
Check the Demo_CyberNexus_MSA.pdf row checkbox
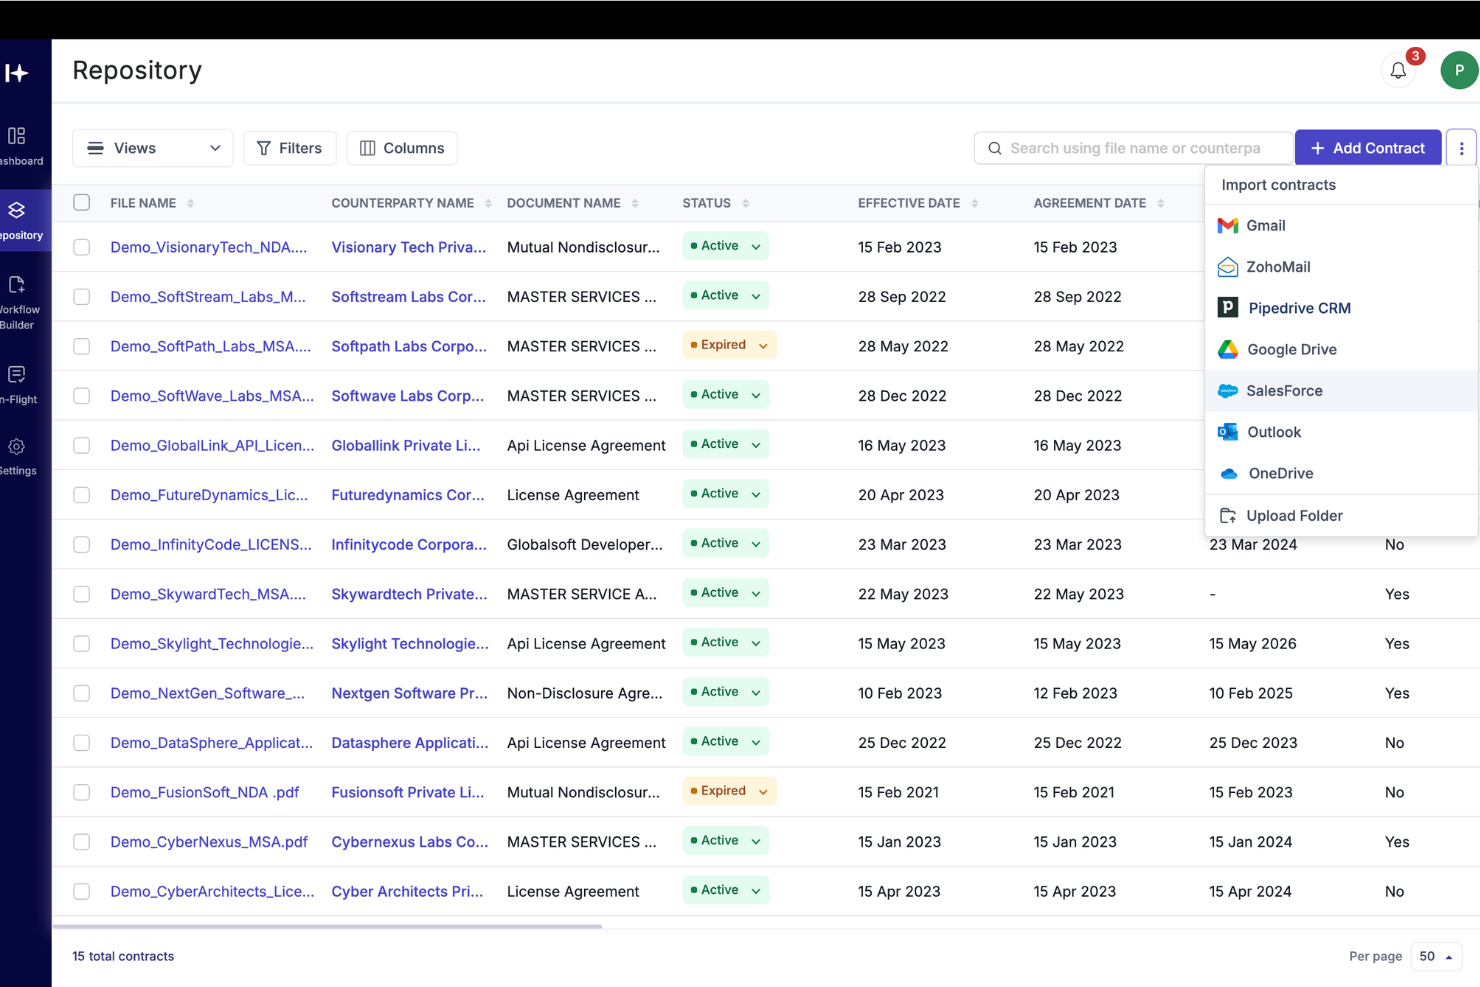tap(82, 842)
